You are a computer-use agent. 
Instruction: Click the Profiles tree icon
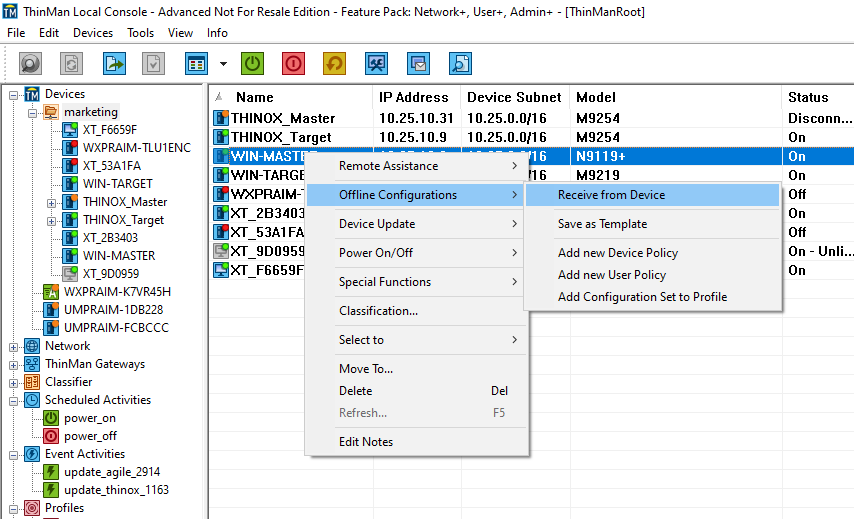pos(32,508)
